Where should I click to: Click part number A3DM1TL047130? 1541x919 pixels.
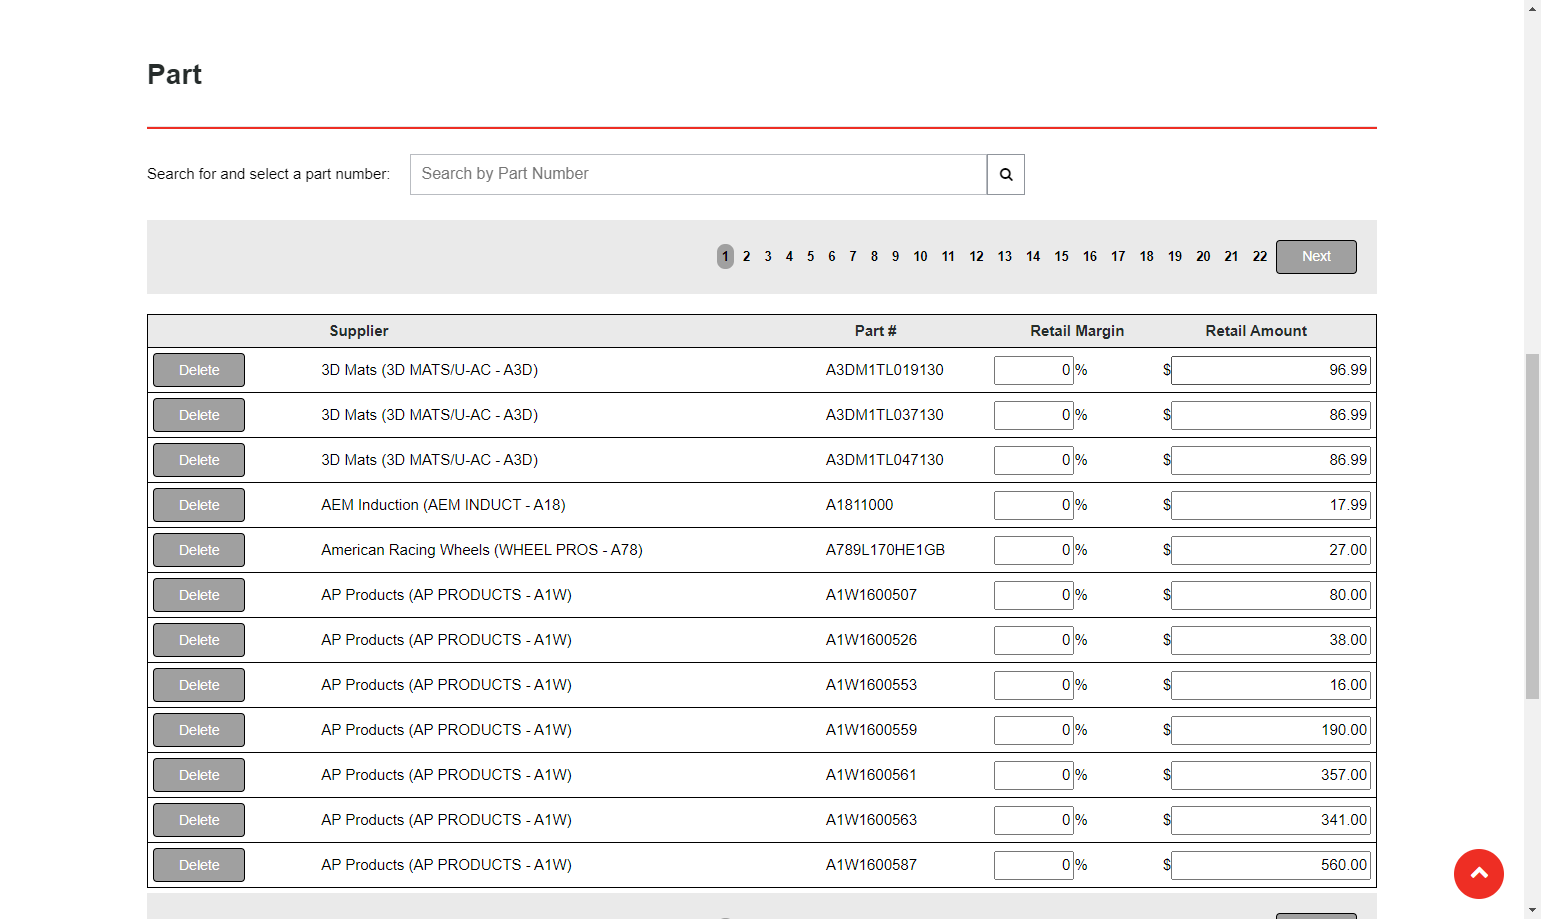click(x=884, y=460)
